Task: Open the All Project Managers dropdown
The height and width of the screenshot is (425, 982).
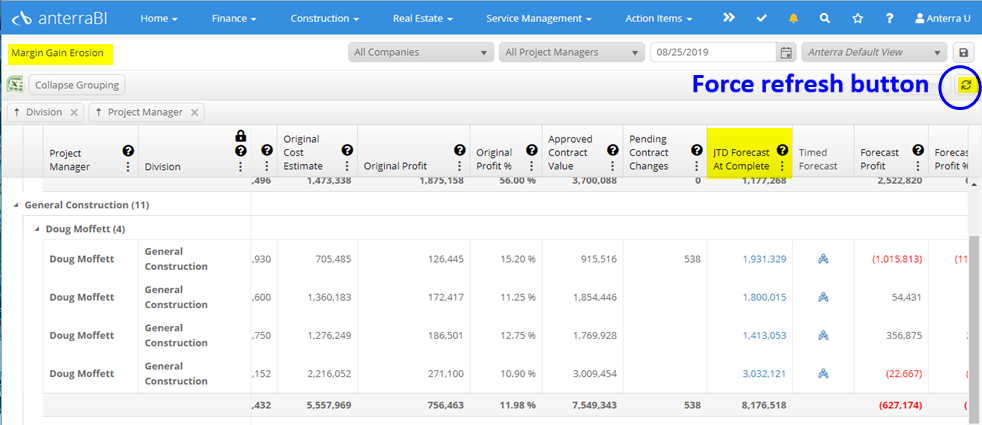Action: [570, 52]
